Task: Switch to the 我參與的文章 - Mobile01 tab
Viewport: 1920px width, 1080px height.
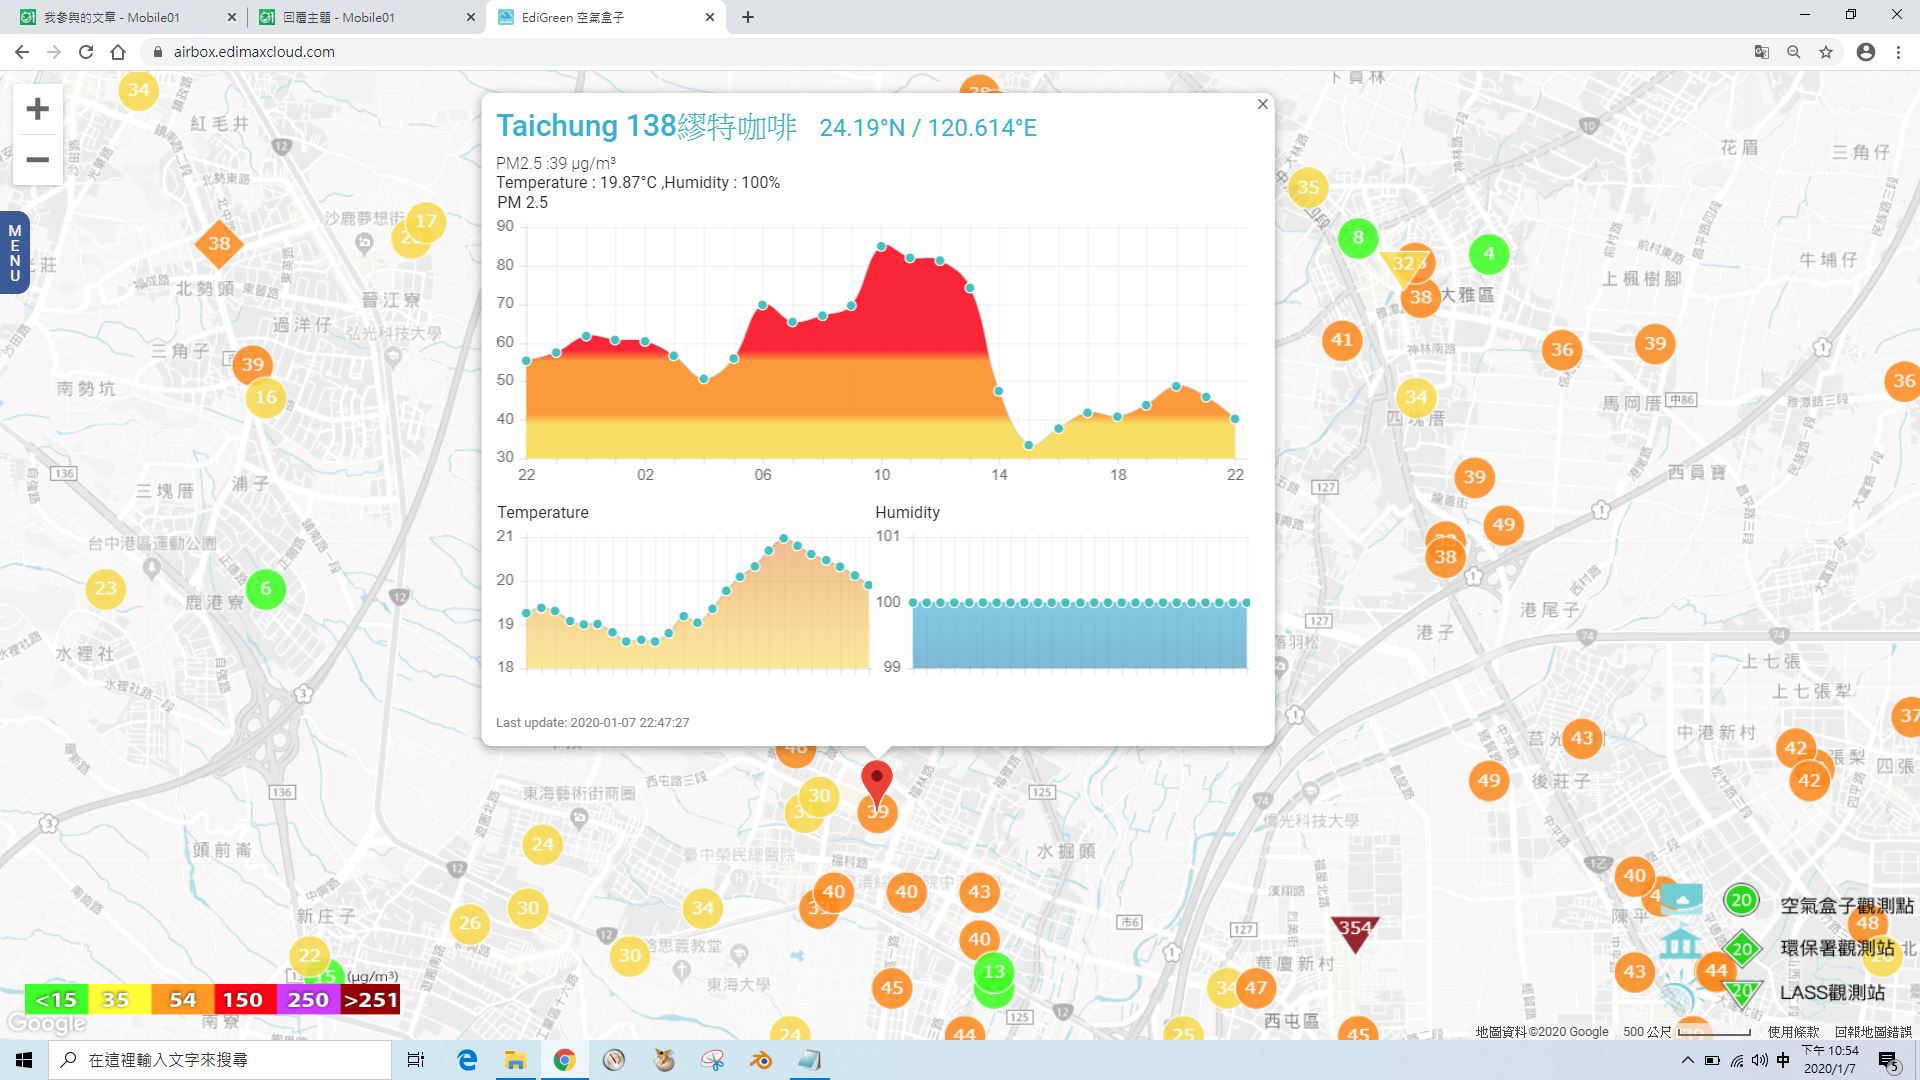Action: [x=112, y=17]
